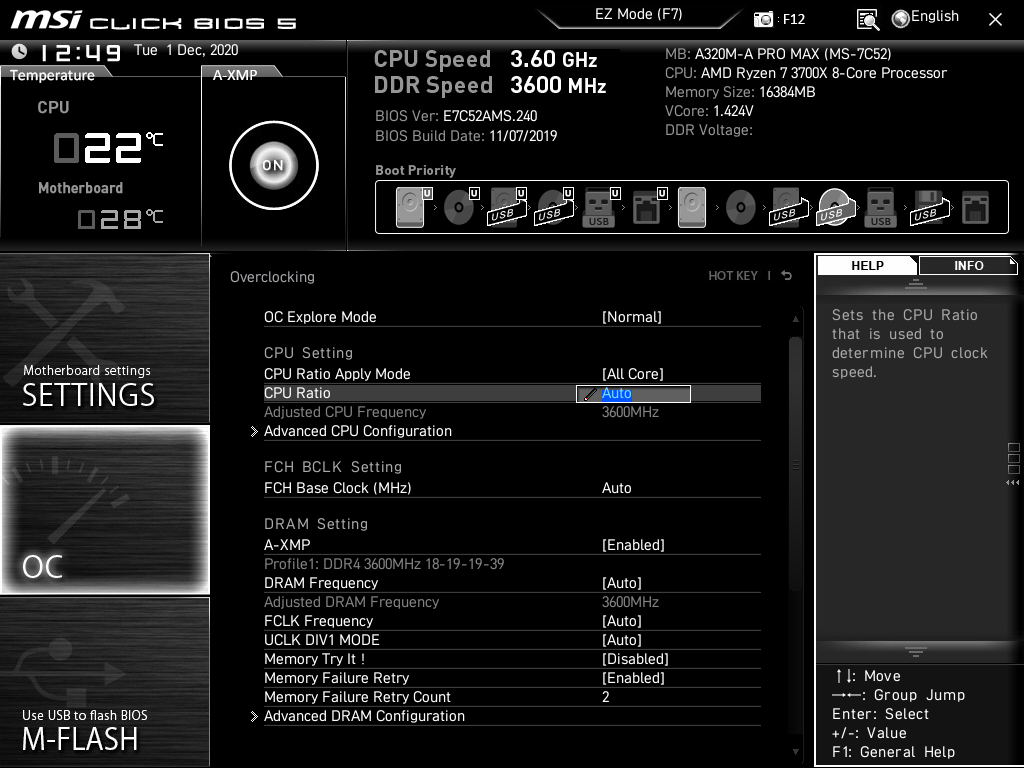Click the back arrow next to HOT KEY

pyautogui.click(x=787, y=276)
